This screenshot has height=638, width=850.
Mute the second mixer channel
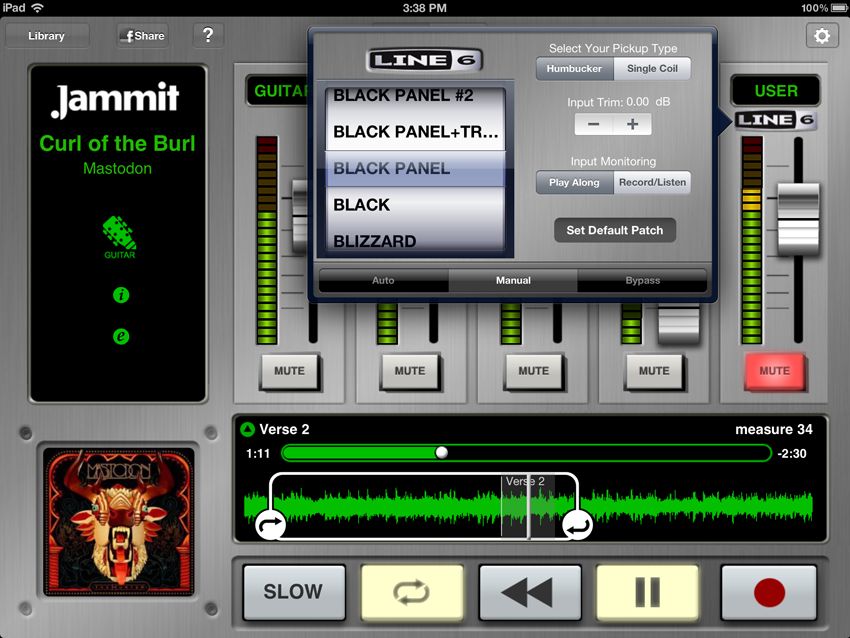click(410, 371)
